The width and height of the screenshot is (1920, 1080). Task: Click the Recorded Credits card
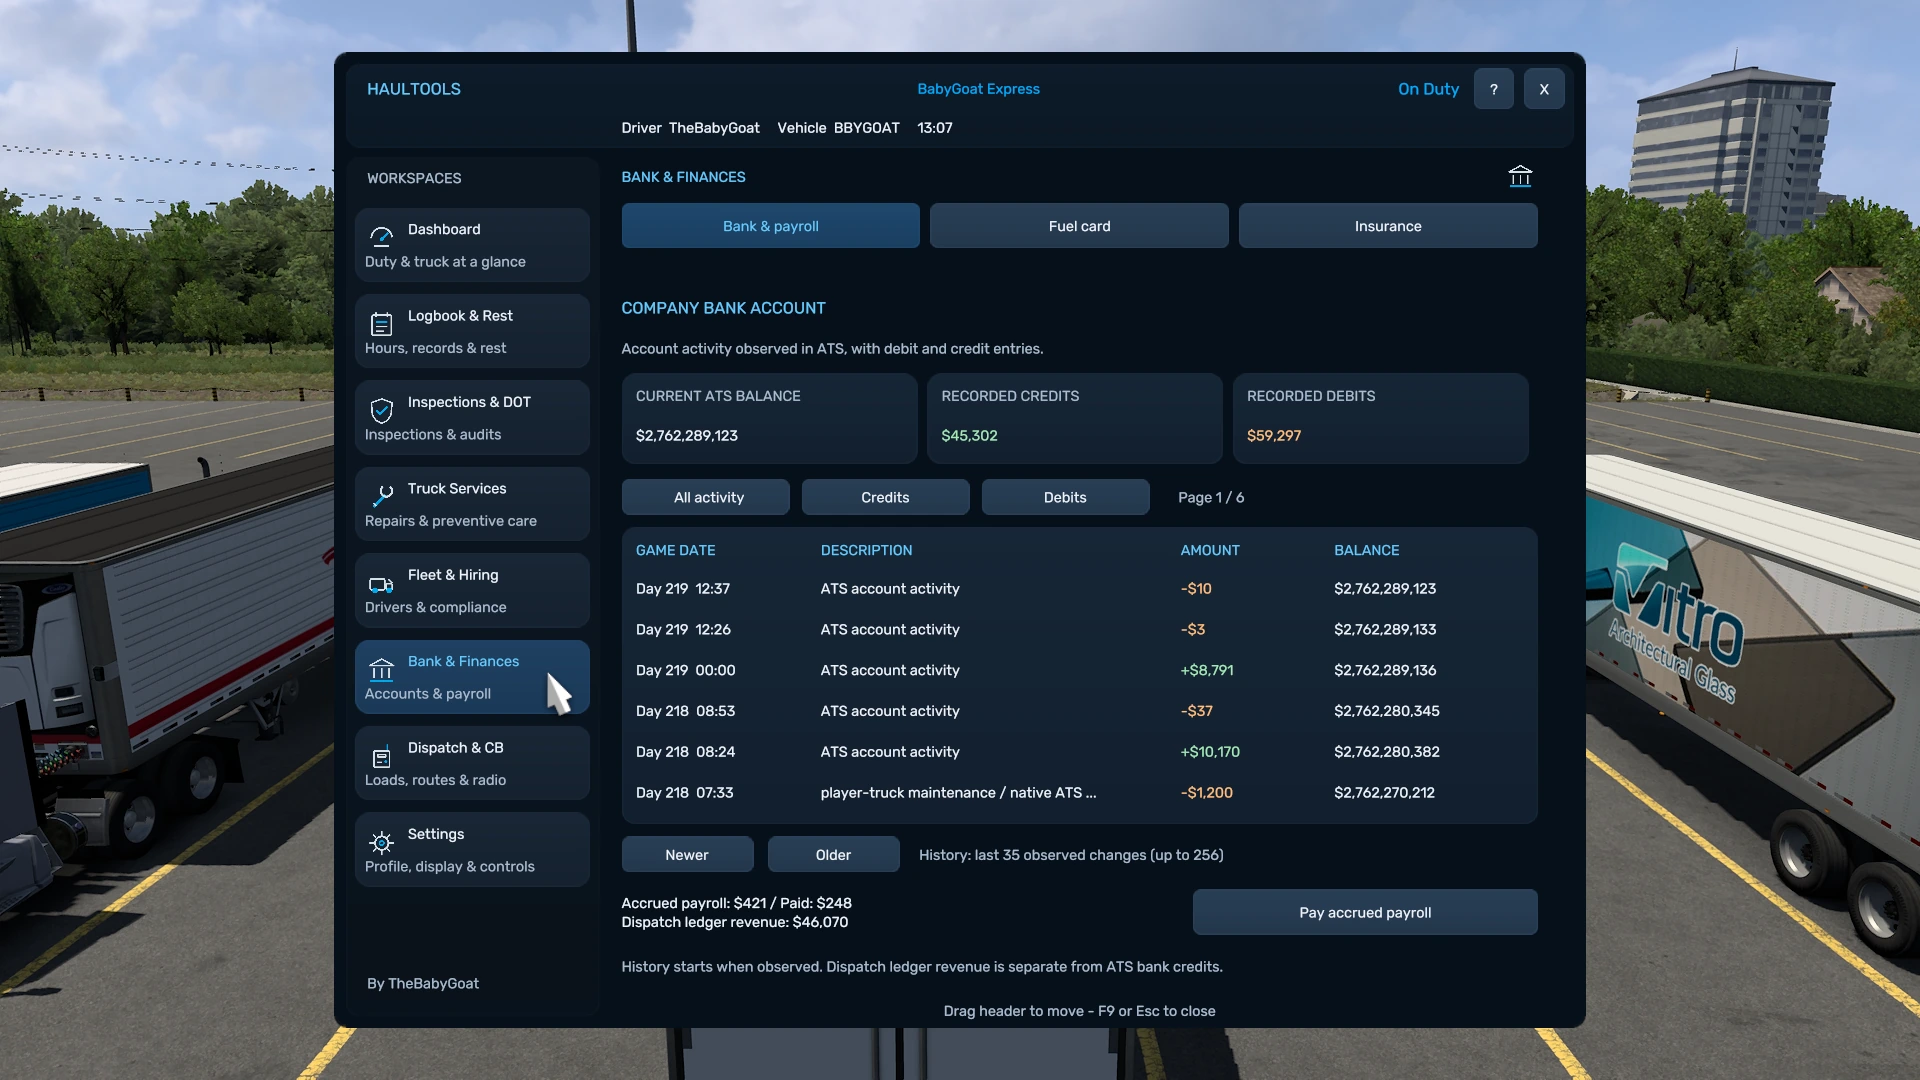tap(1075, 418)
